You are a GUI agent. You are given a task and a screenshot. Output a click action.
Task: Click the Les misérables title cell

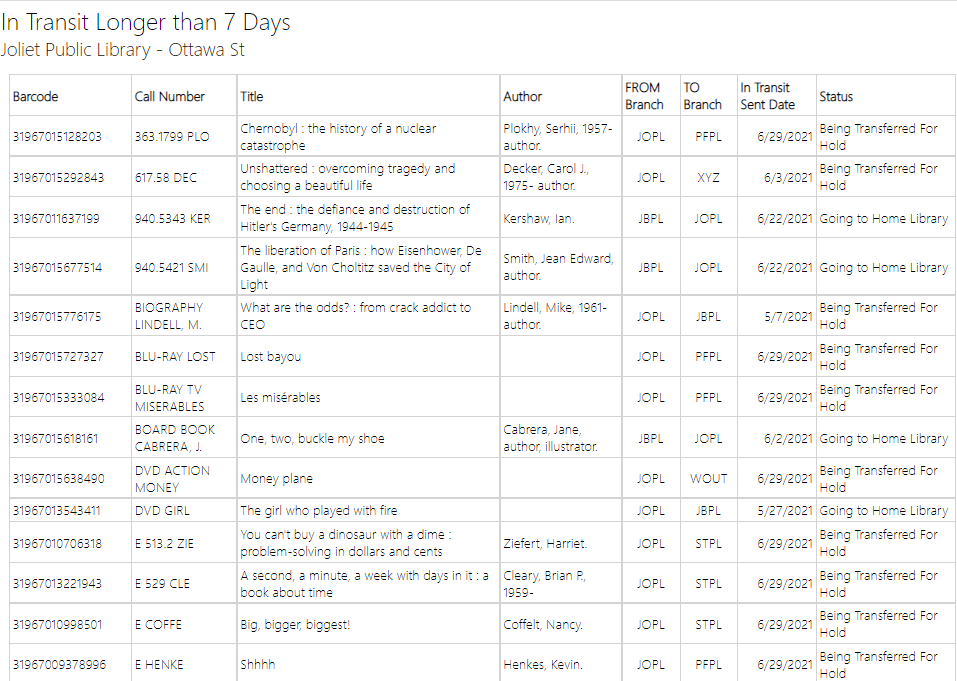click(280, 398)
